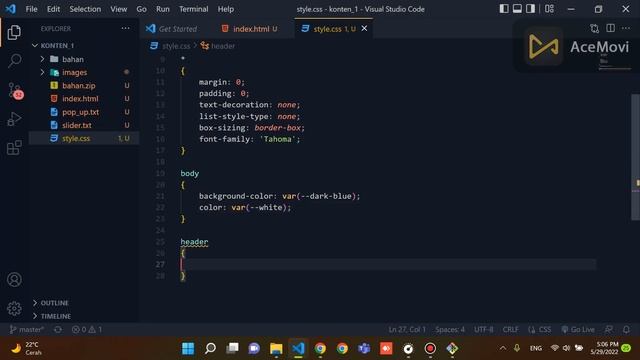Image resolution: width=640 pixels, height=360 pixels.
Task: Click Go Live in status bar
Action: tap(578, 329)
